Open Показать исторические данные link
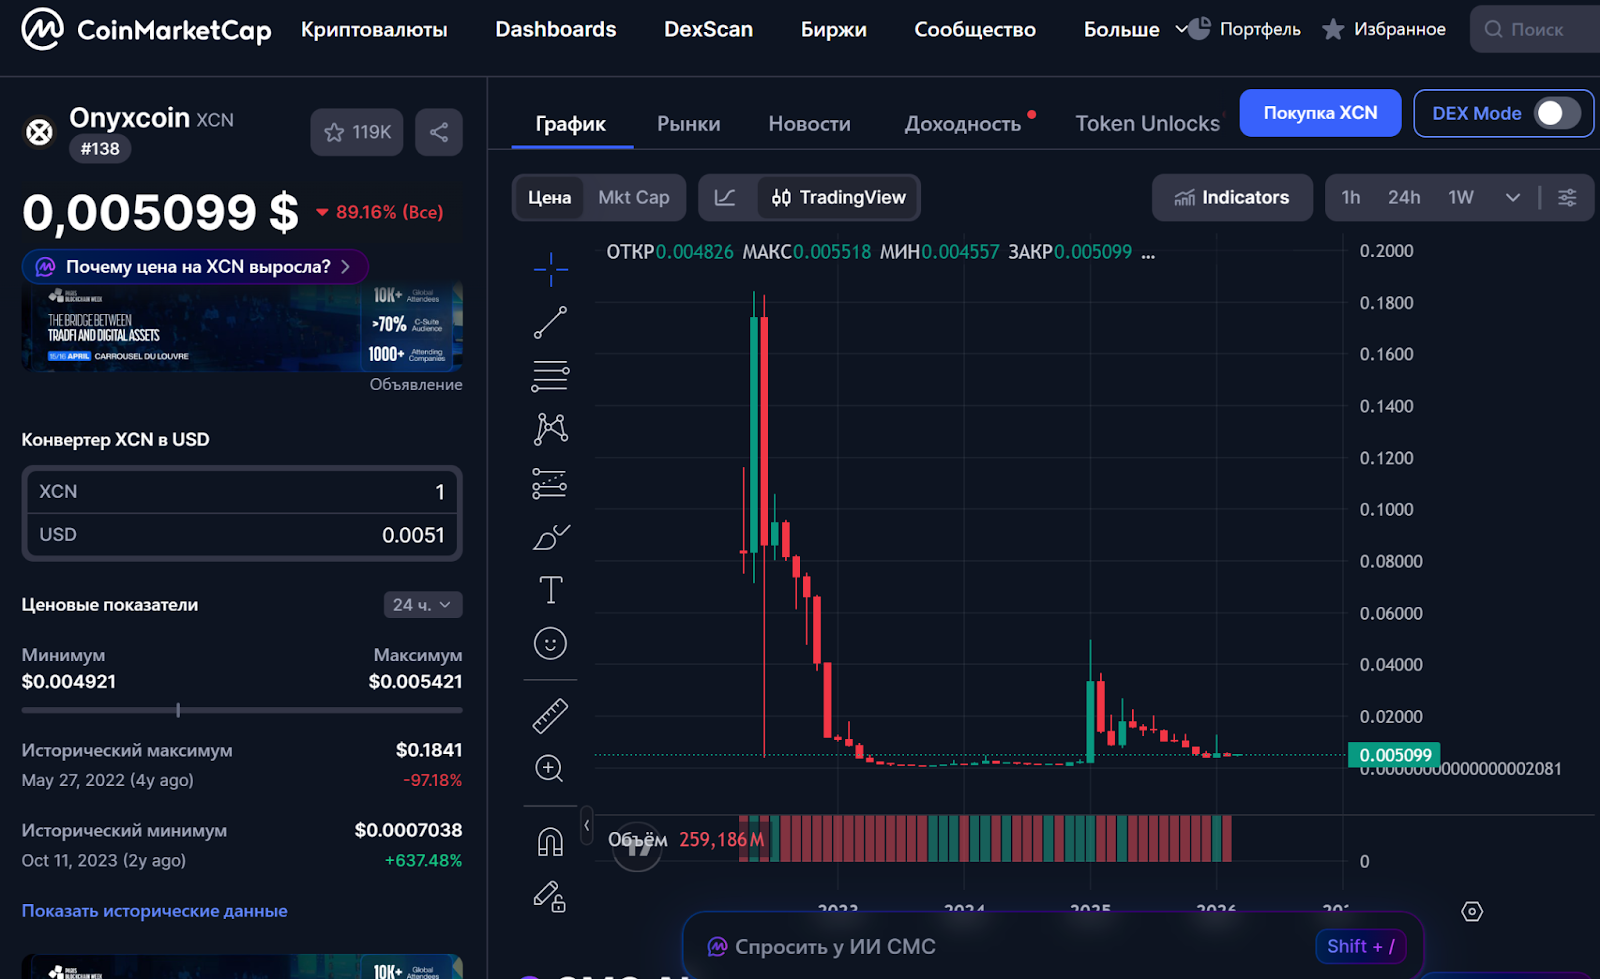The width and height of the screenshot is (1600, 979). click(154, 911)
